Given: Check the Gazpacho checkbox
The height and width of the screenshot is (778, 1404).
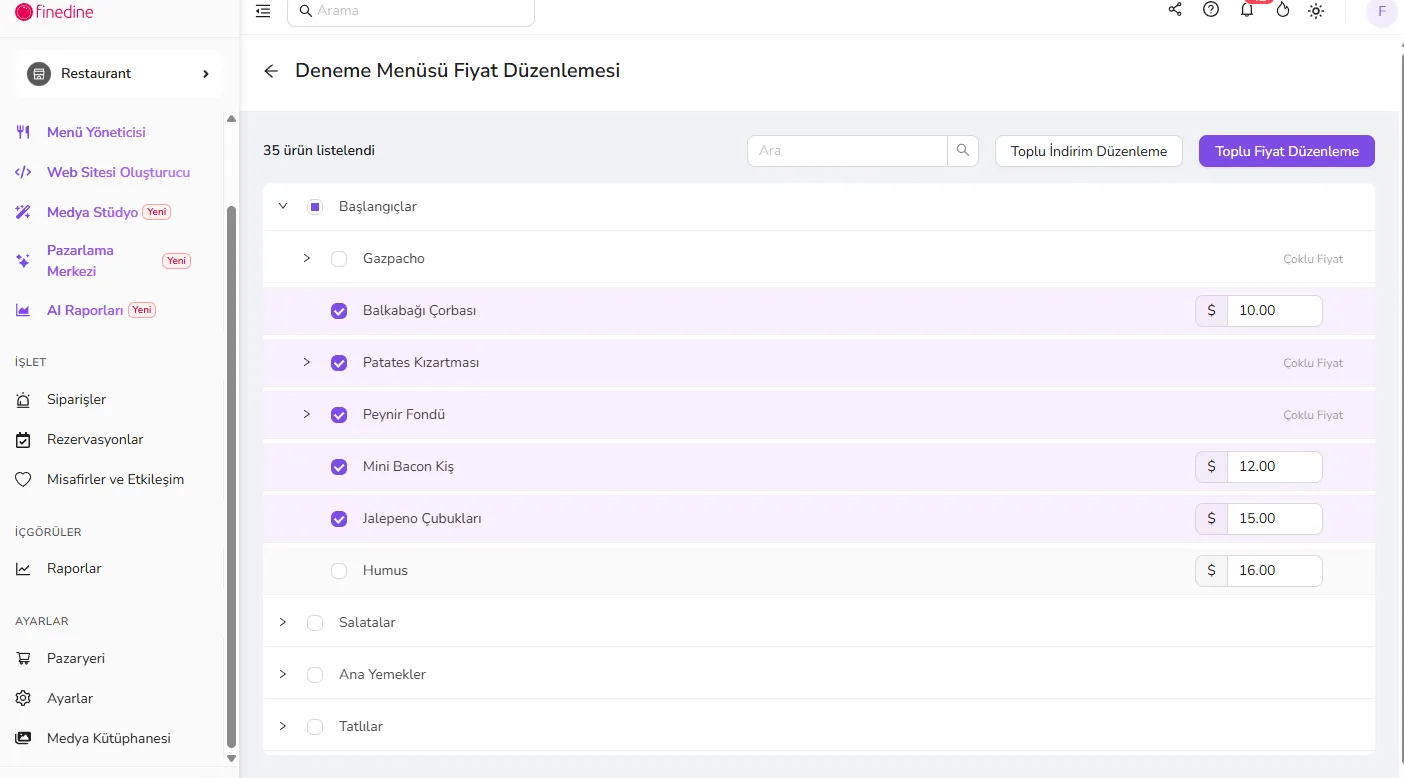Looking at the screenshot, I should click(x=339, y=259).
